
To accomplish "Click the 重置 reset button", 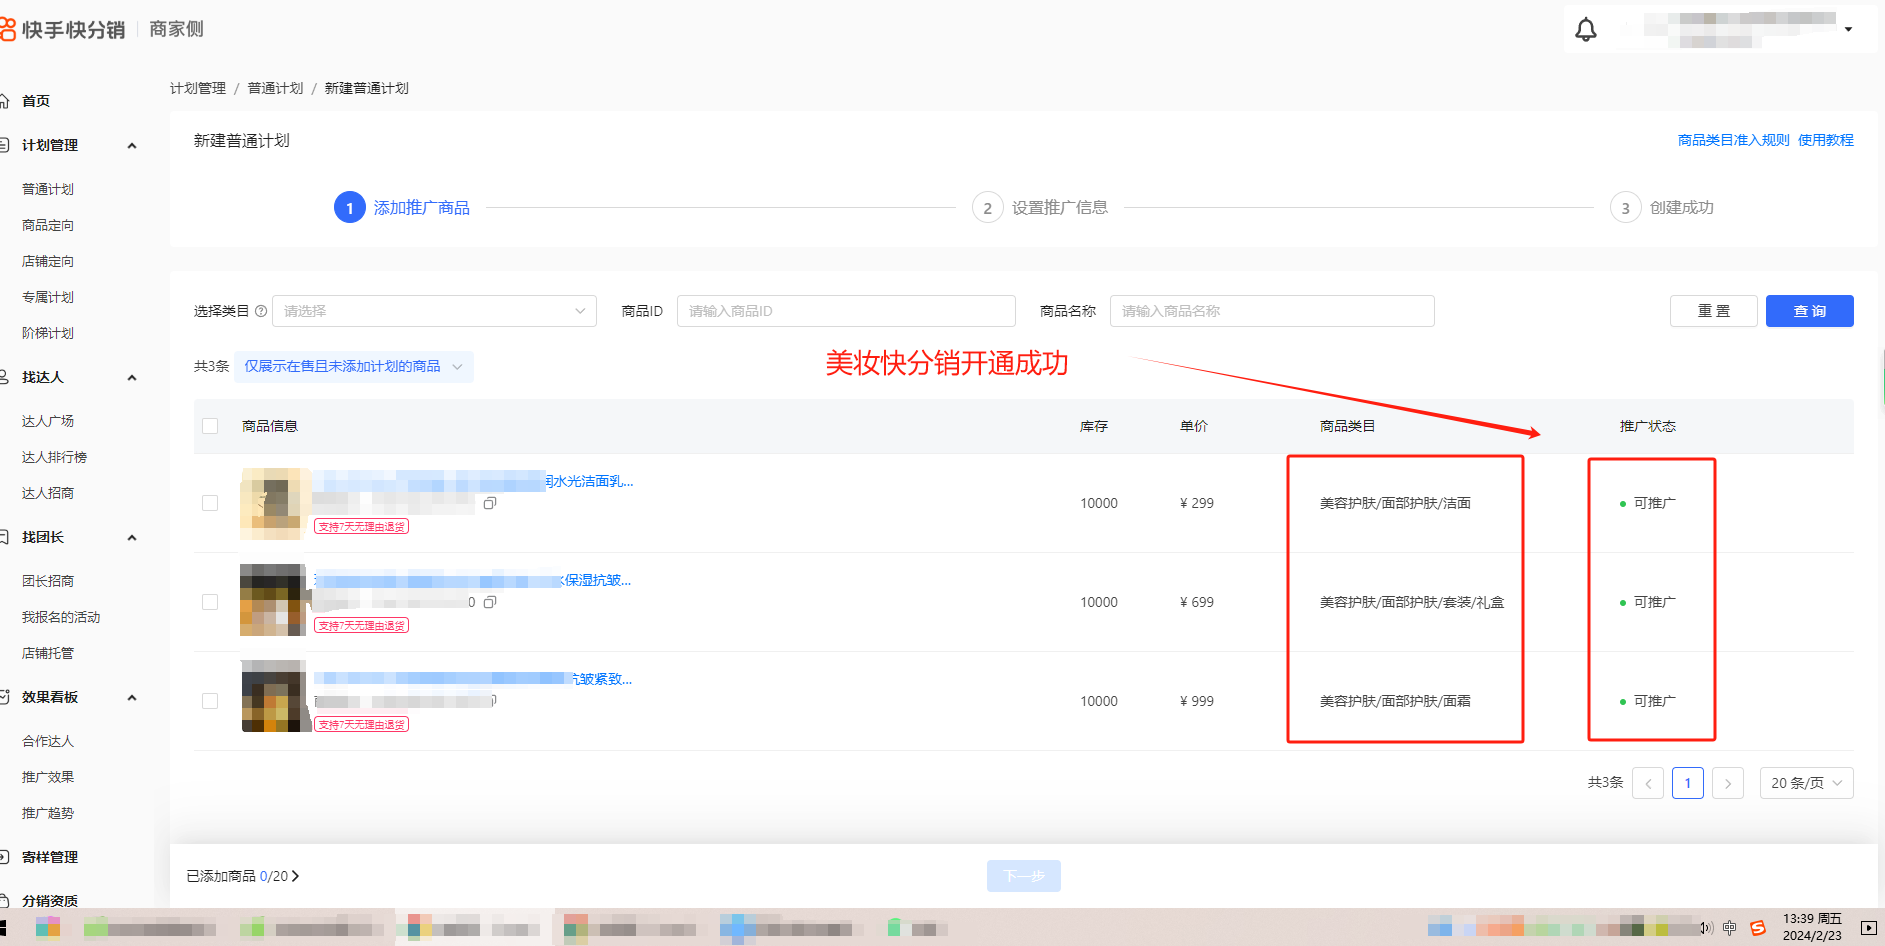I will [1714, 311].
